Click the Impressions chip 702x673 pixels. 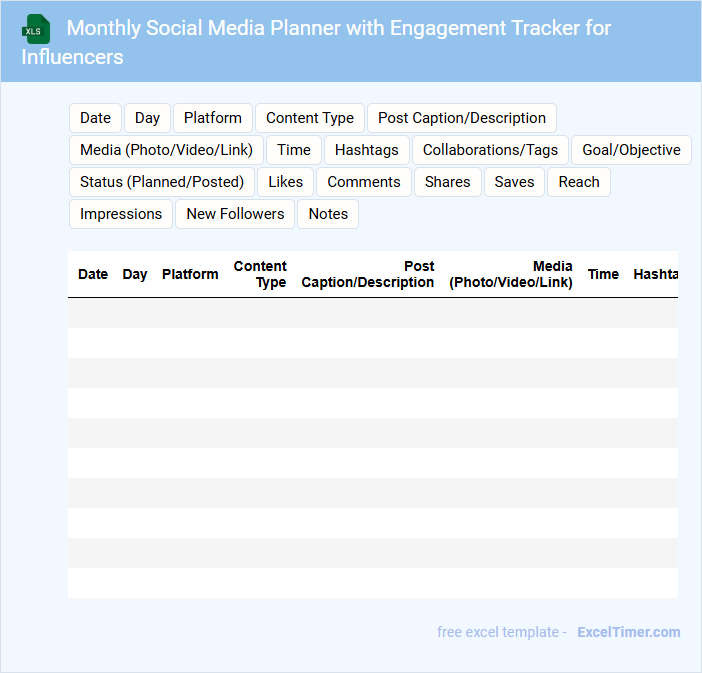[121, 214]
